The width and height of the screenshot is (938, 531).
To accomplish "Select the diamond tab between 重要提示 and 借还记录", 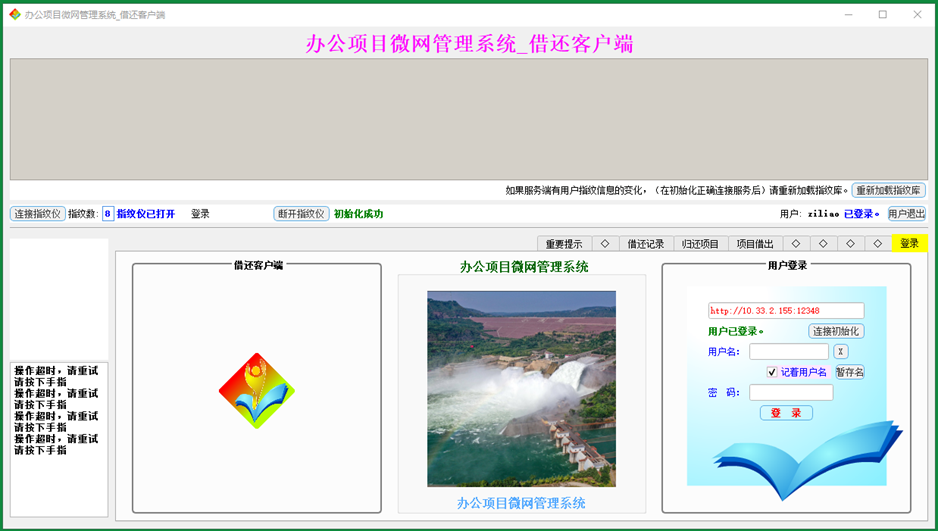I will [x=605, y=243].
